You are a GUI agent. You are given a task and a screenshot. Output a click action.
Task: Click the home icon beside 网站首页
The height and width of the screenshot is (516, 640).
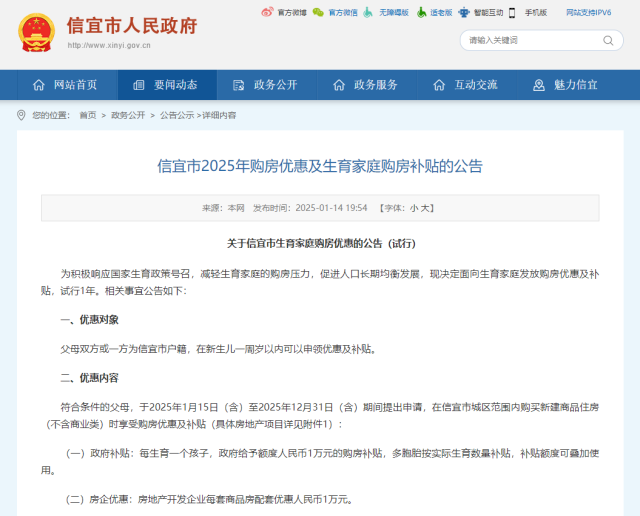(x=39, y=85)
